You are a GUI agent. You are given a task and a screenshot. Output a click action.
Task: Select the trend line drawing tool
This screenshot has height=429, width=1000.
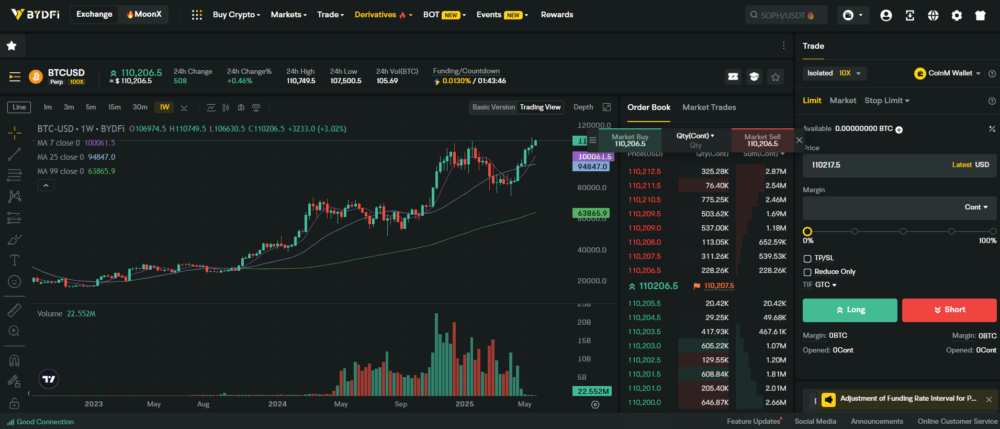[x=14, y=154]
